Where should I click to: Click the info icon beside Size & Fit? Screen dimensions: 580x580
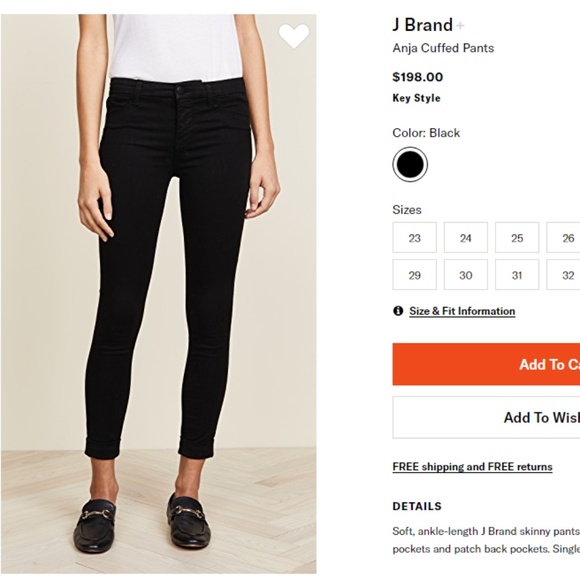tap(398, 311)
